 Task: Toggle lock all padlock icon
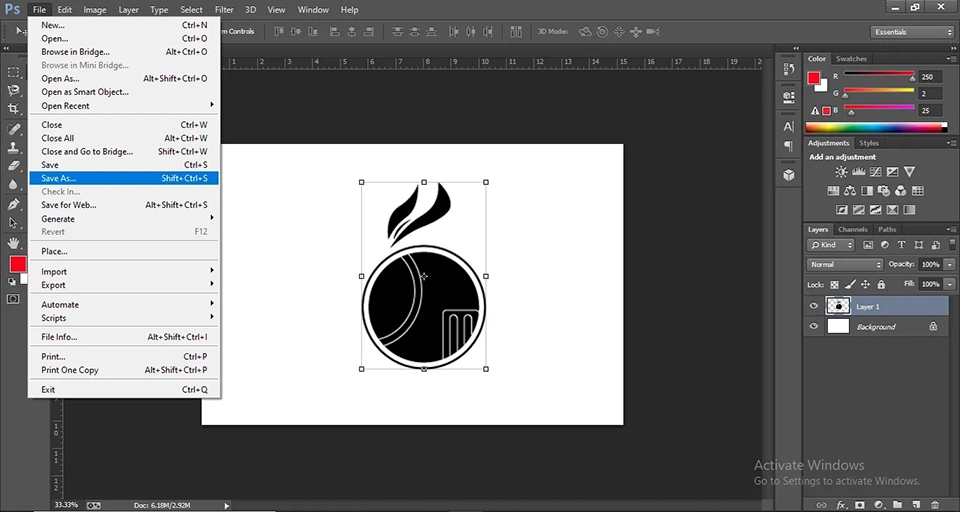tap(881, 285)
